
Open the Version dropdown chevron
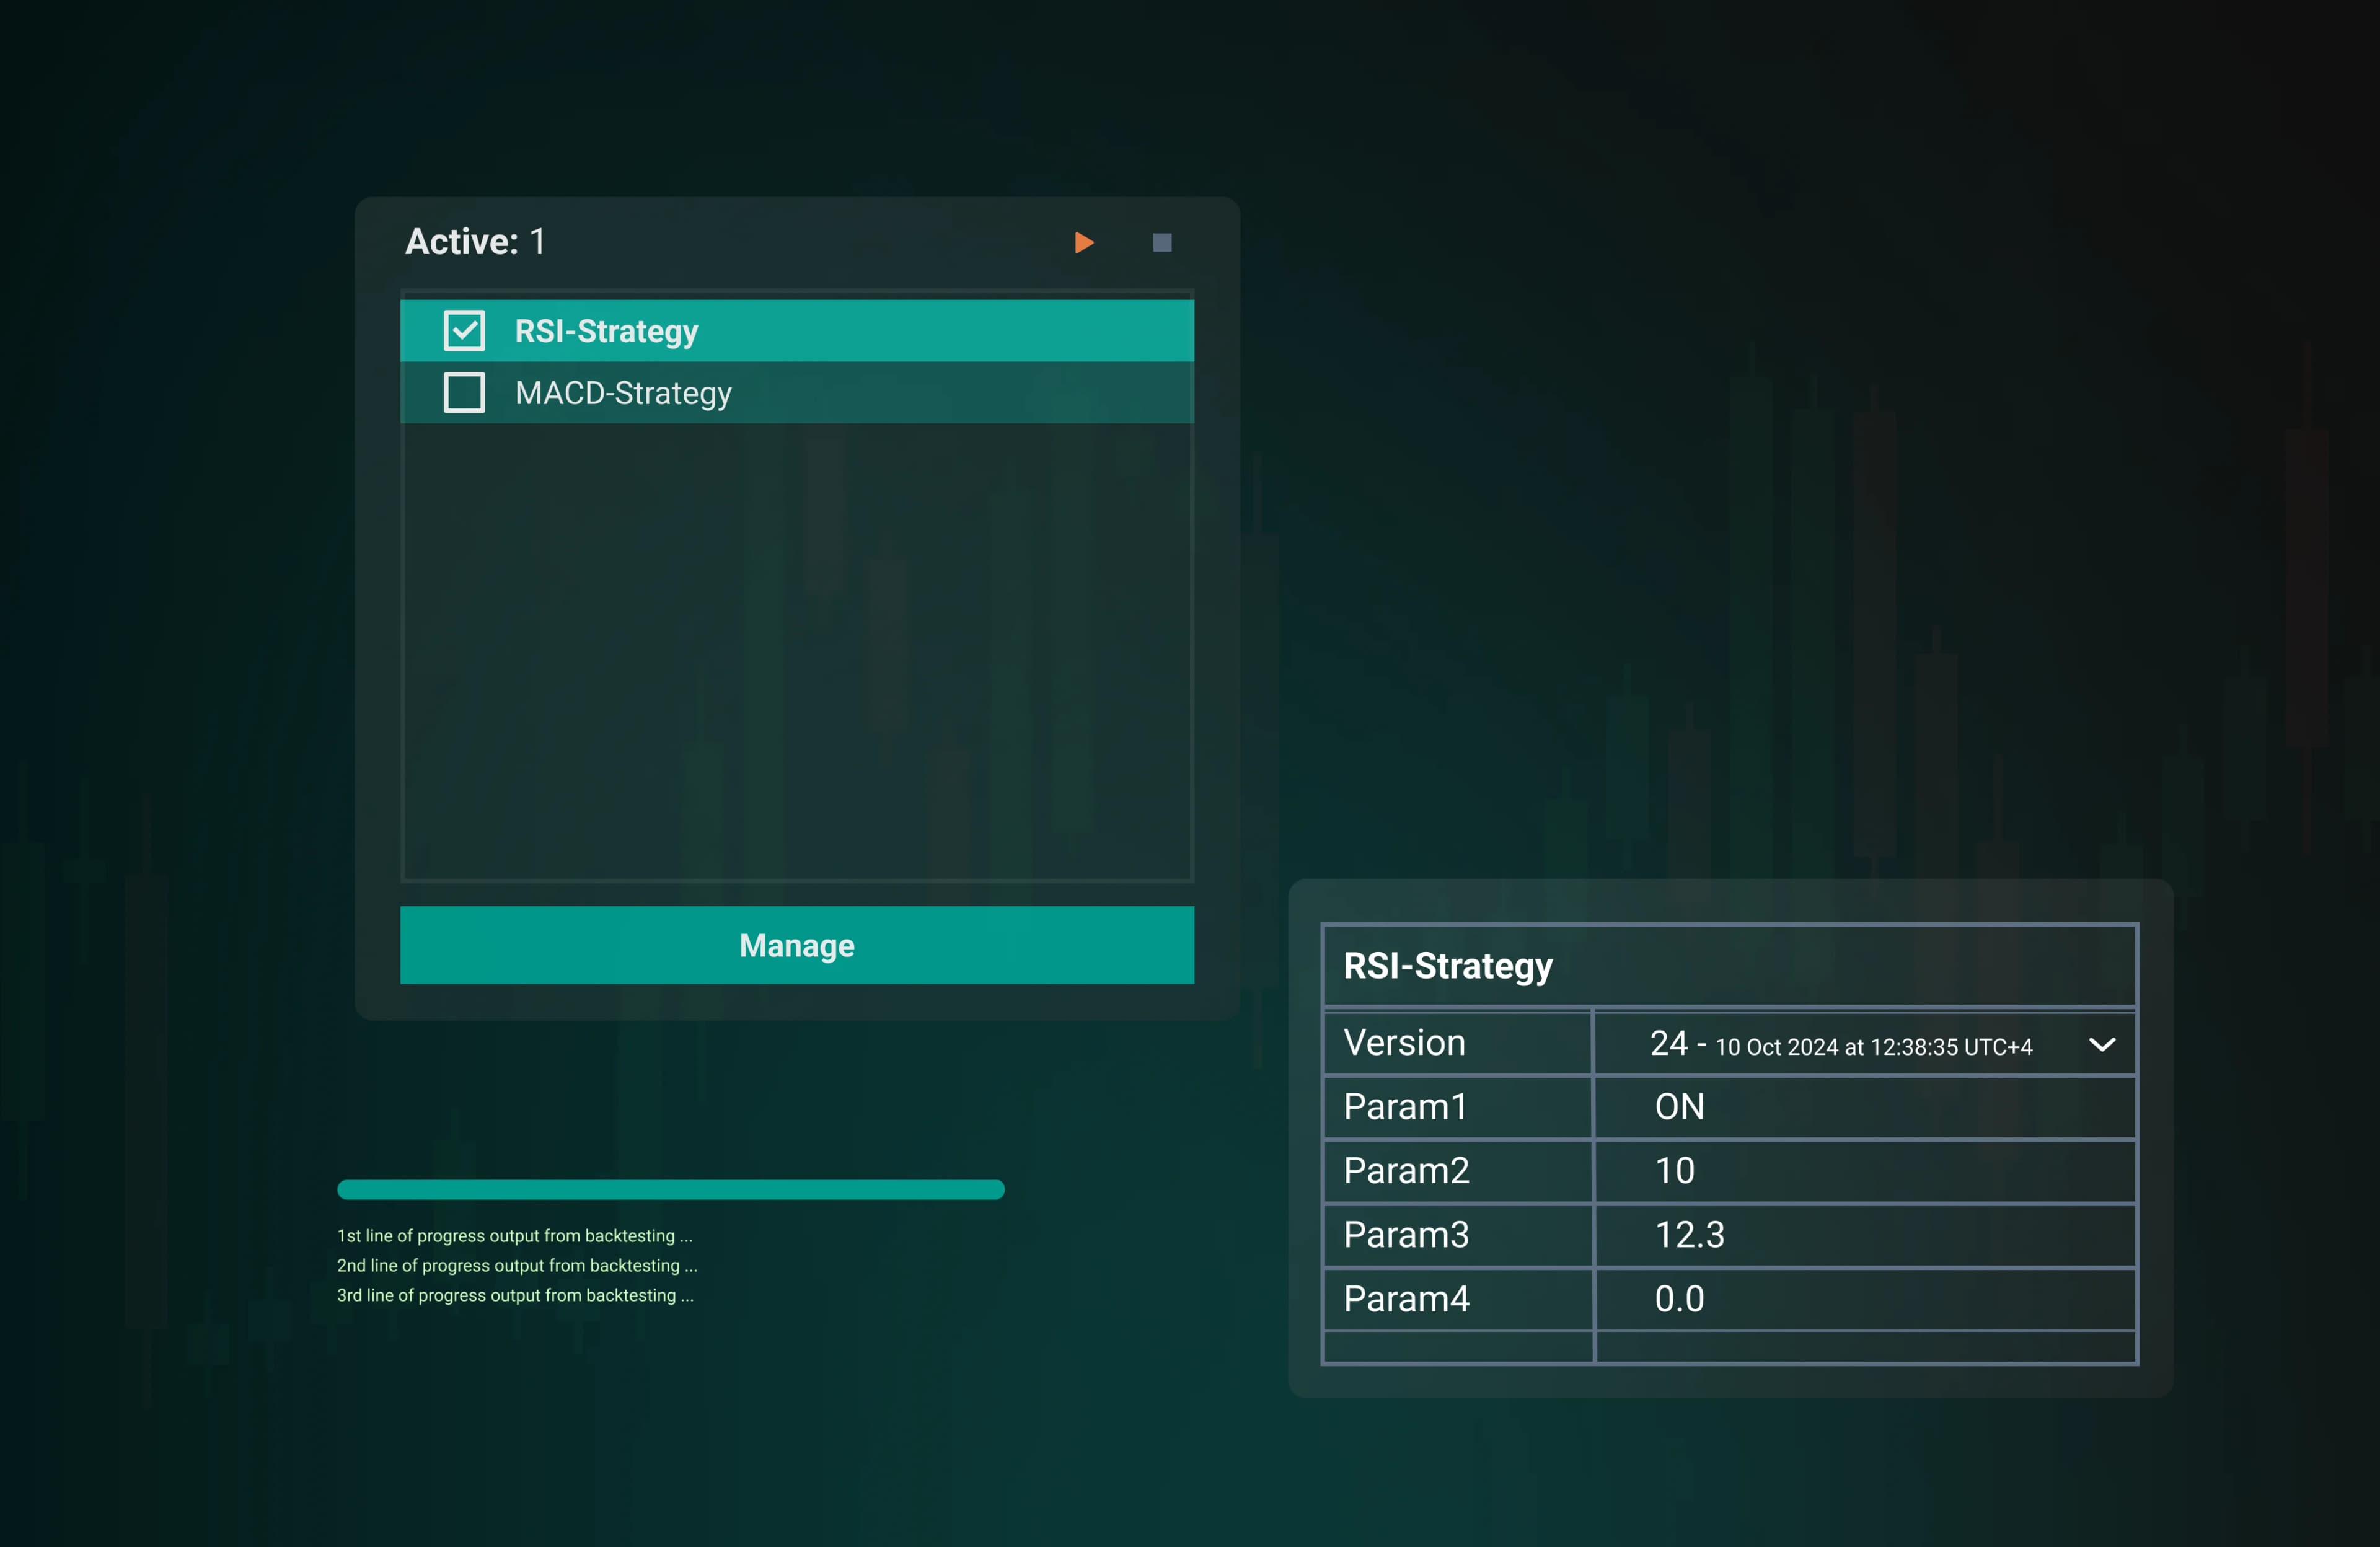click(x=2102, y=1045)
